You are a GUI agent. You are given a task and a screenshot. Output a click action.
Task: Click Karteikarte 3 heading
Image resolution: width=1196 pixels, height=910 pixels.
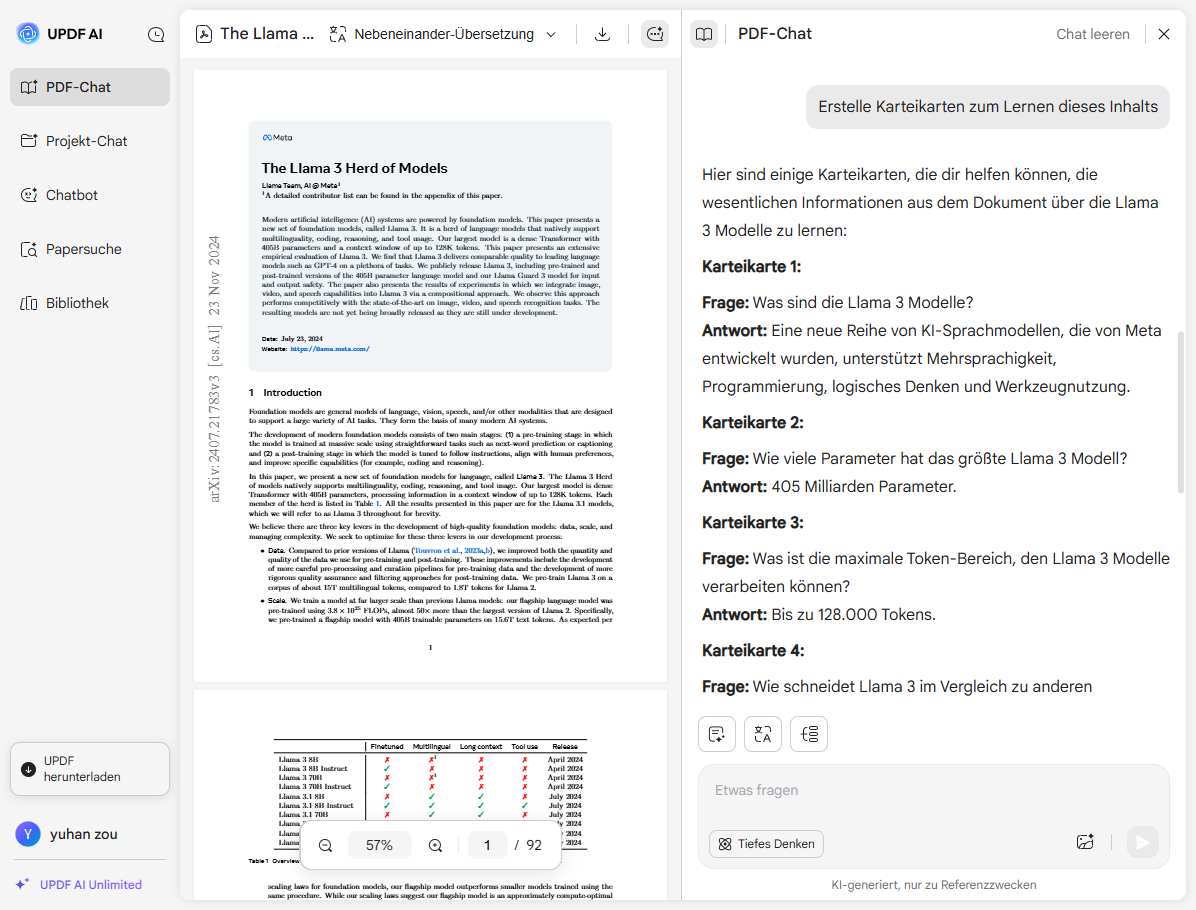tap(752, 523)
